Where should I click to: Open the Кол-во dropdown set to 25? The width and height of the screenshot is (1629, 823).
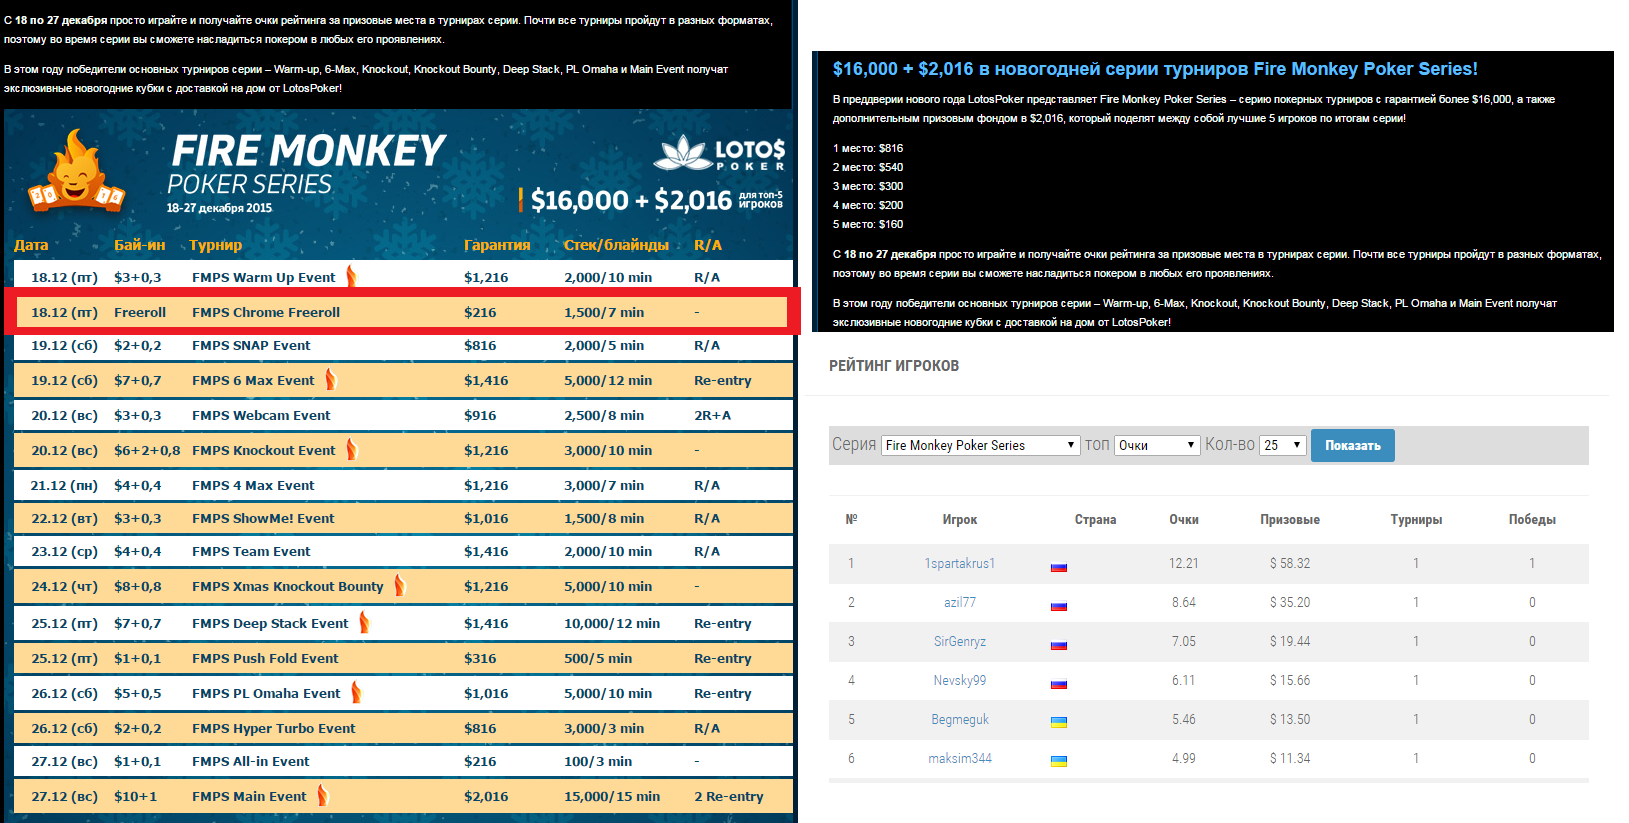pos(1283,445)
